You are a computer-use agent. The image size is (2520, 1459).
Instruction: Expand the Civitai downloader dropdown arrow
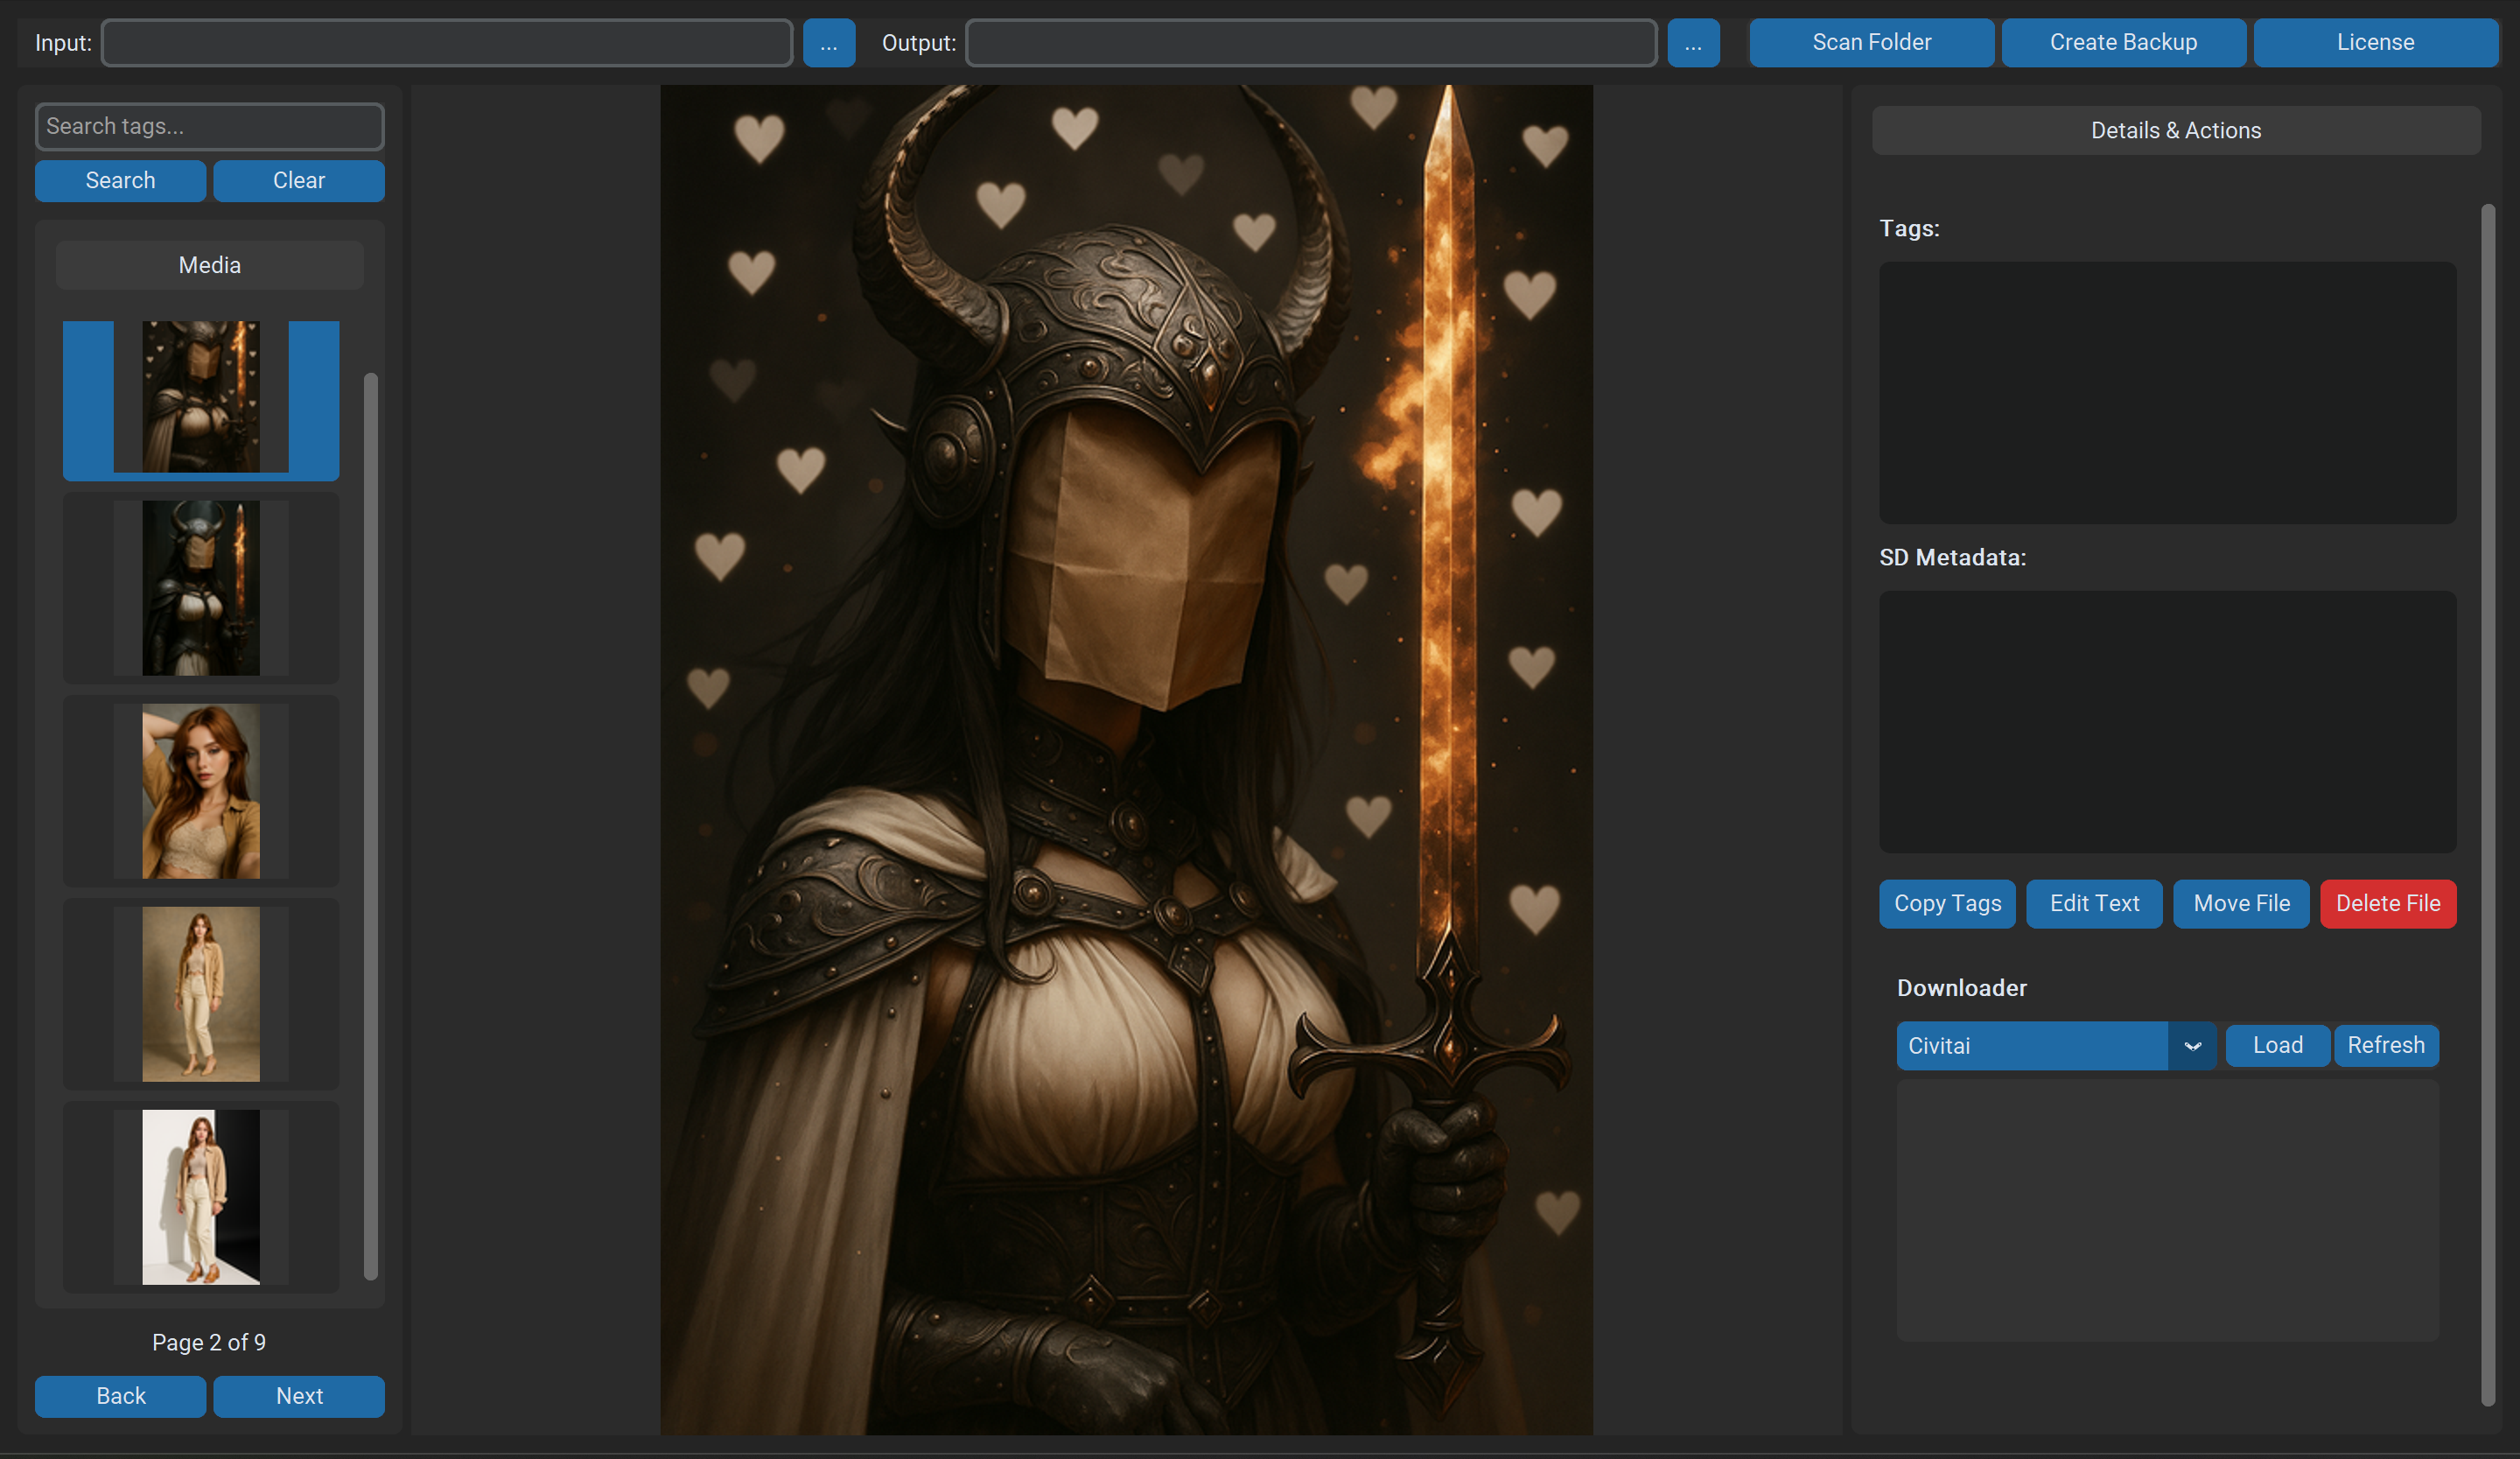point(2191,1046)
